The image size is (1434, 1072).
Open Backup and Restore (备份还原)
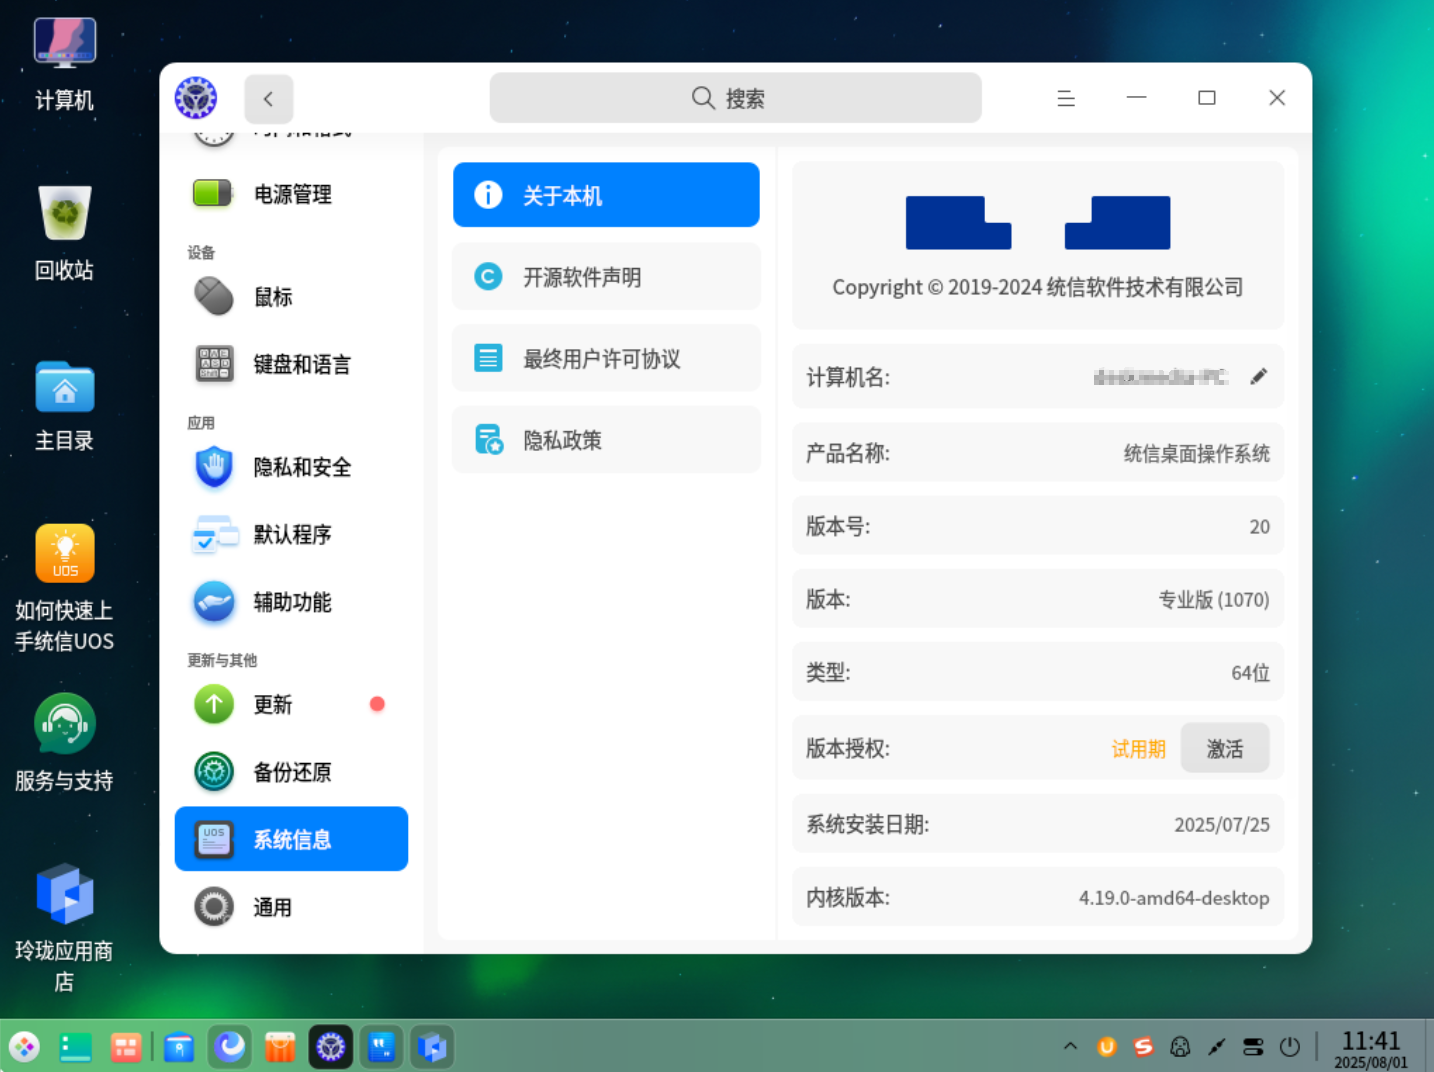[291, 772]
